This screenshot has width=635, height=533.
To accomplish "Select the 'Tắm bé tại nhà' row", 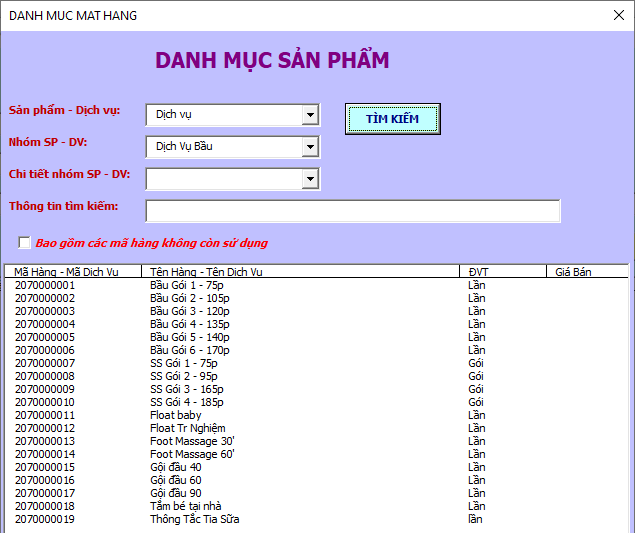I will 316,506.
